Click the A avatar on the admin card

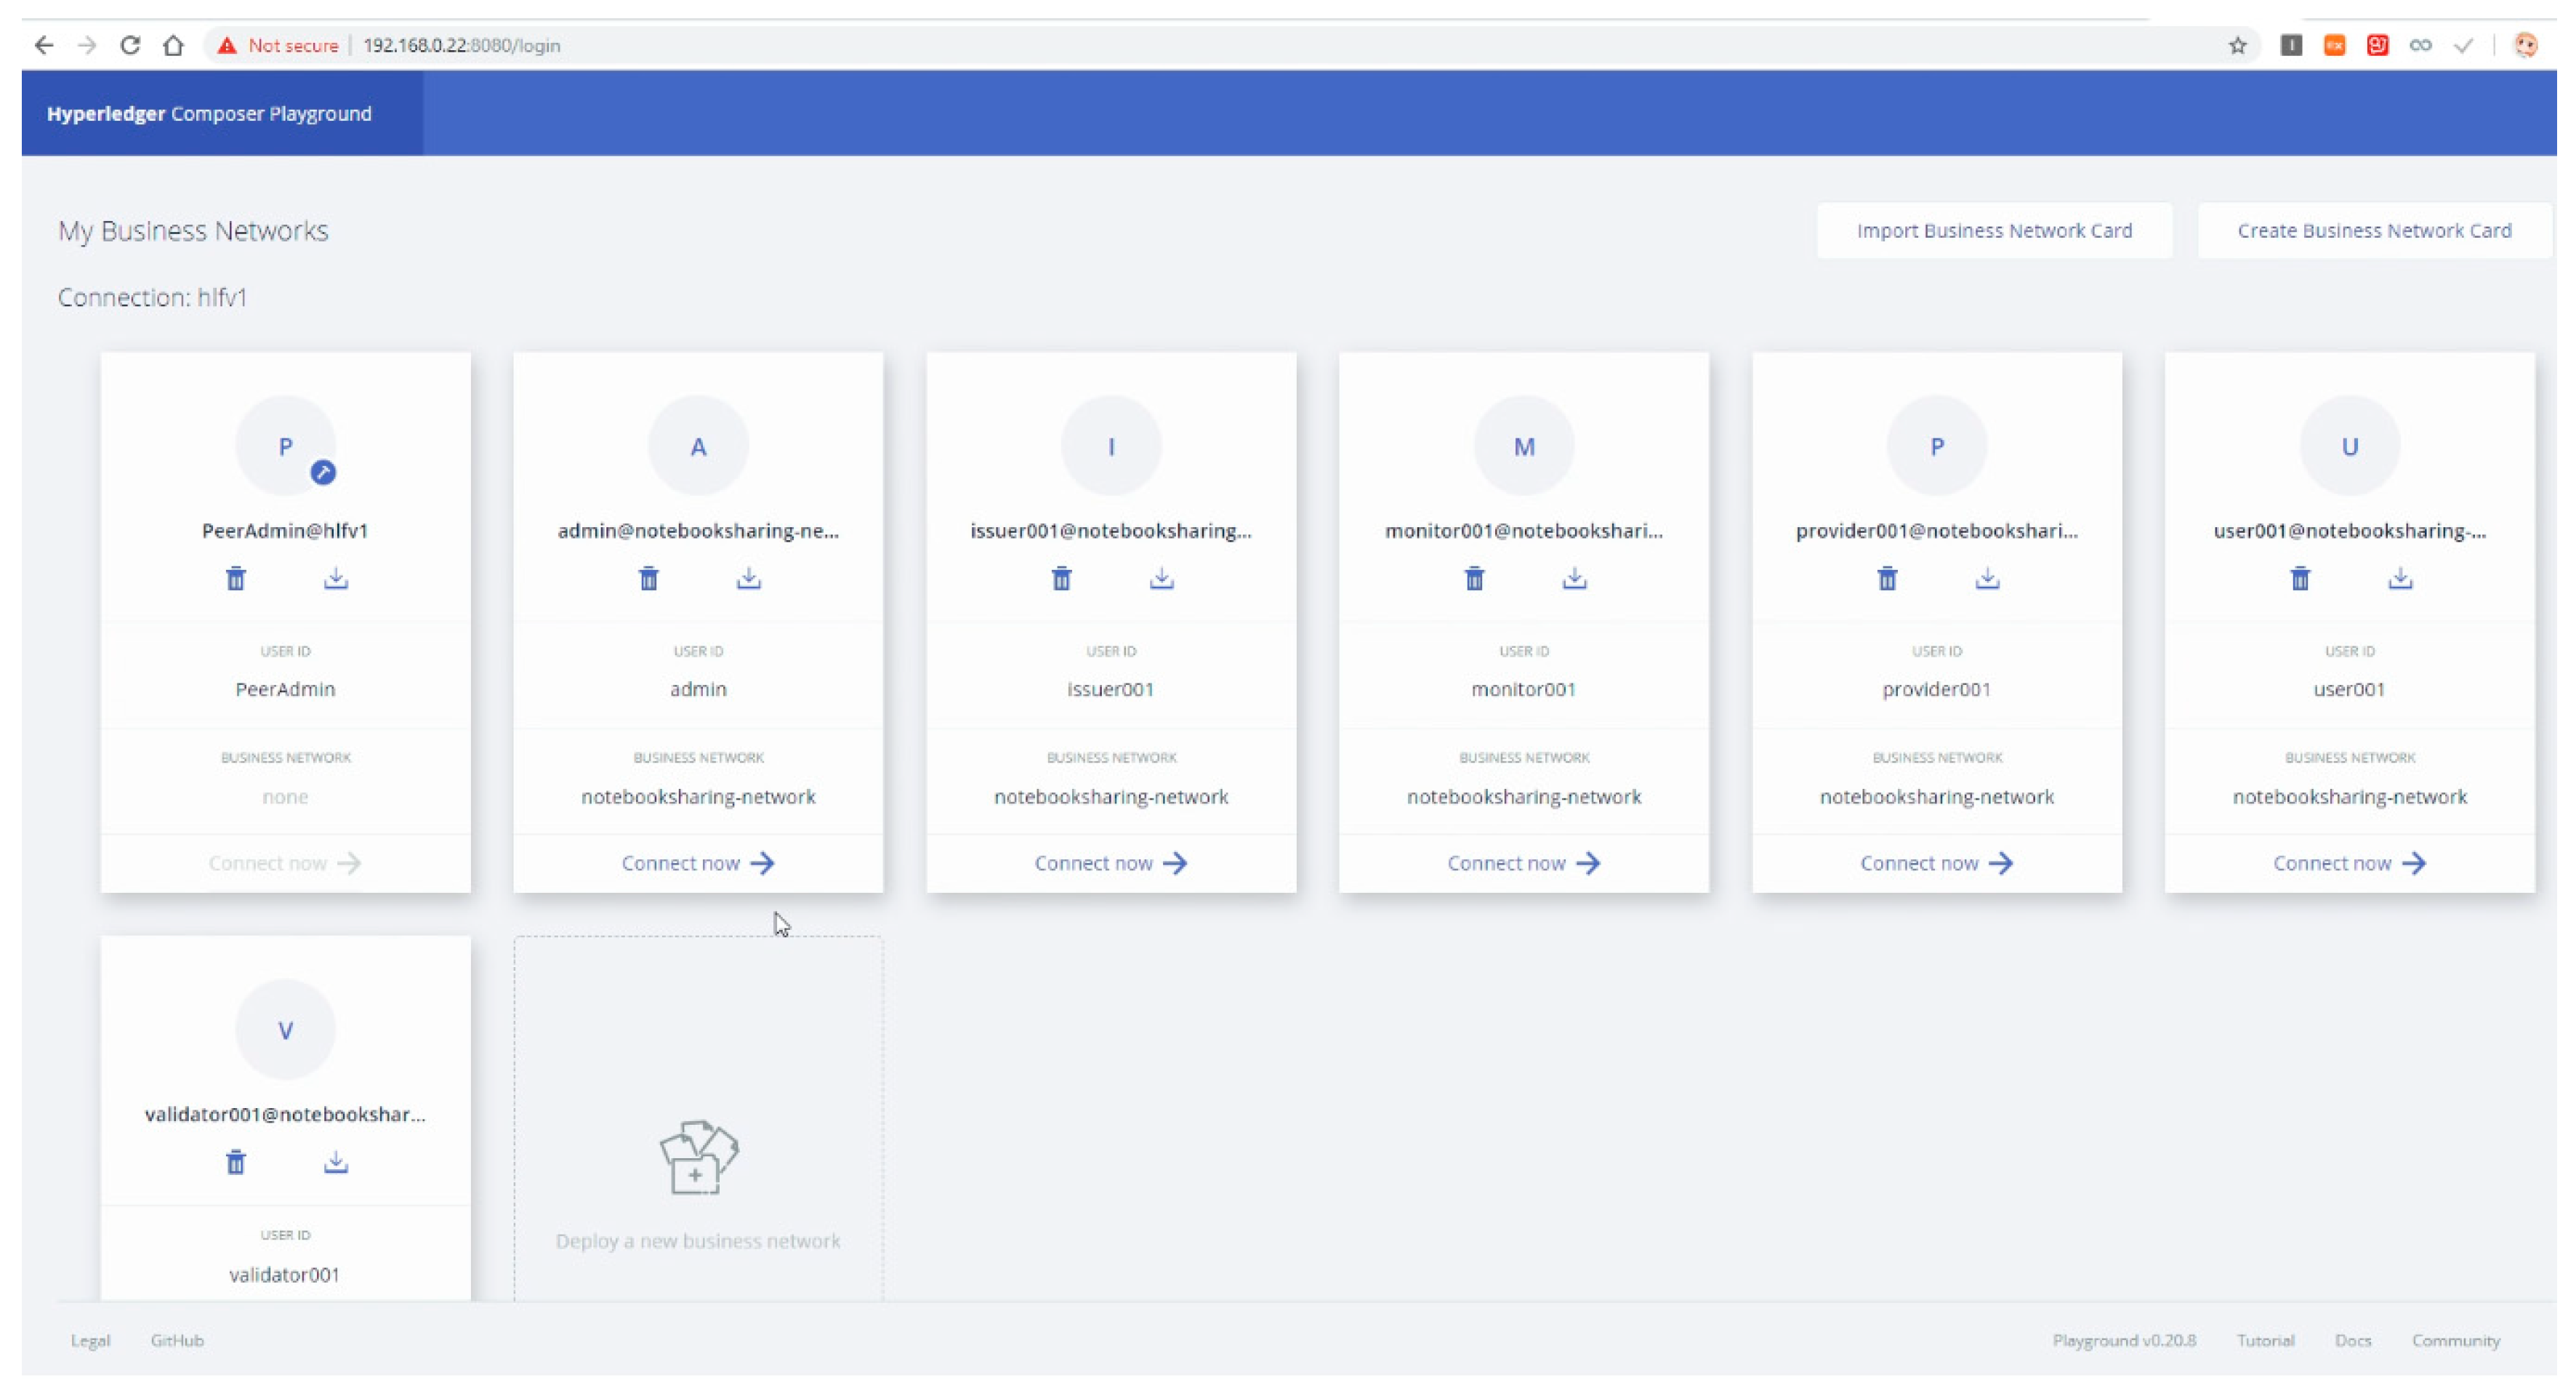click(698, 446)
